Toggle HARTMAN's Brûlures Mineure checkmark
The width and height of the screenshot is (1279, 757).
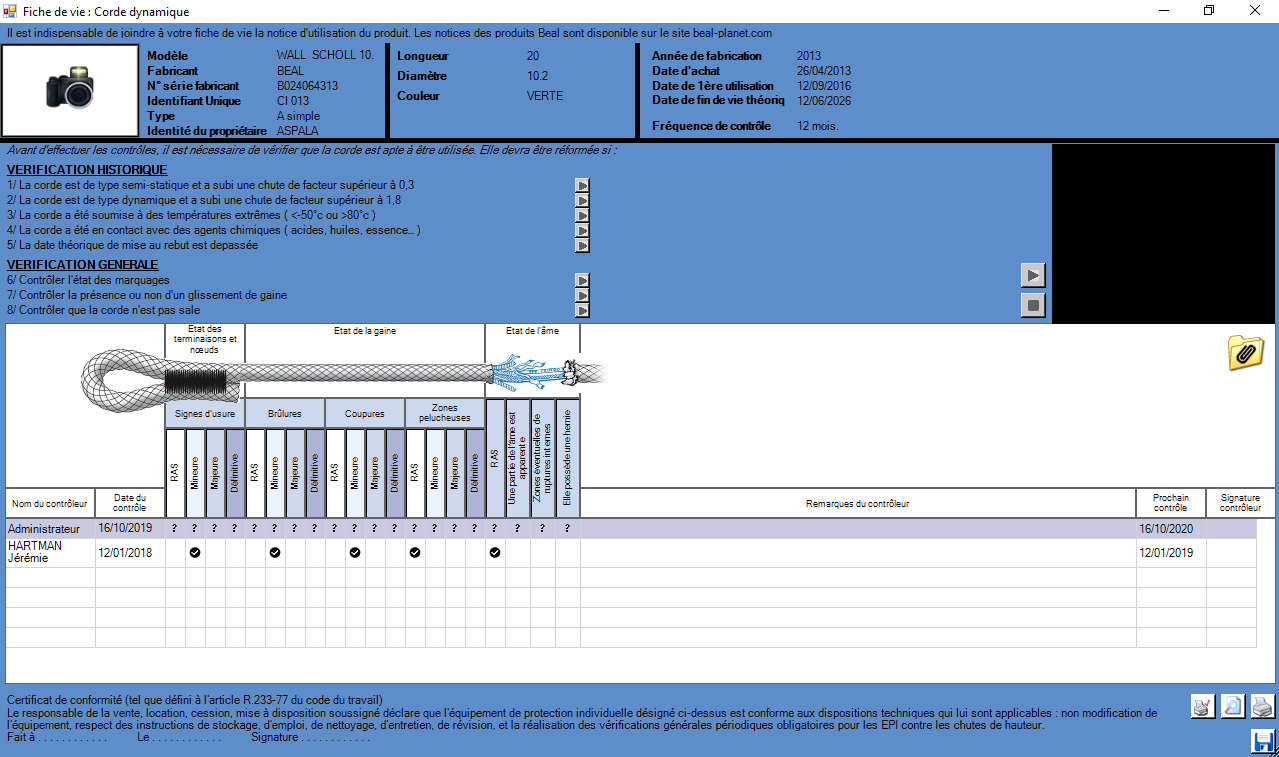[x=275, y=552]
